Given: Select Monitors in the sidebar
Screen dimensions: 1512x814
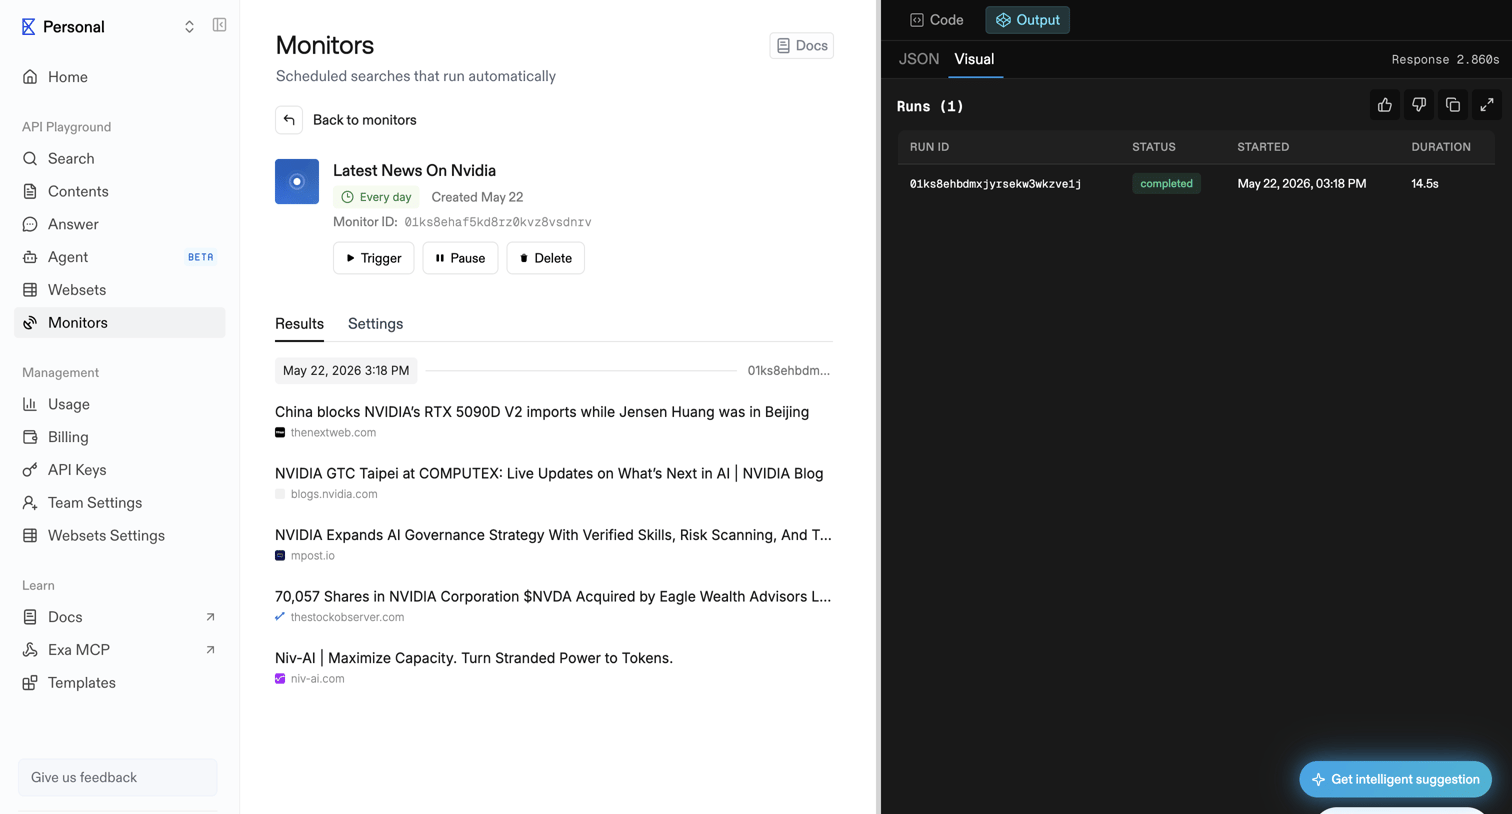Looking at the screenshot, I should click(120, 323).
